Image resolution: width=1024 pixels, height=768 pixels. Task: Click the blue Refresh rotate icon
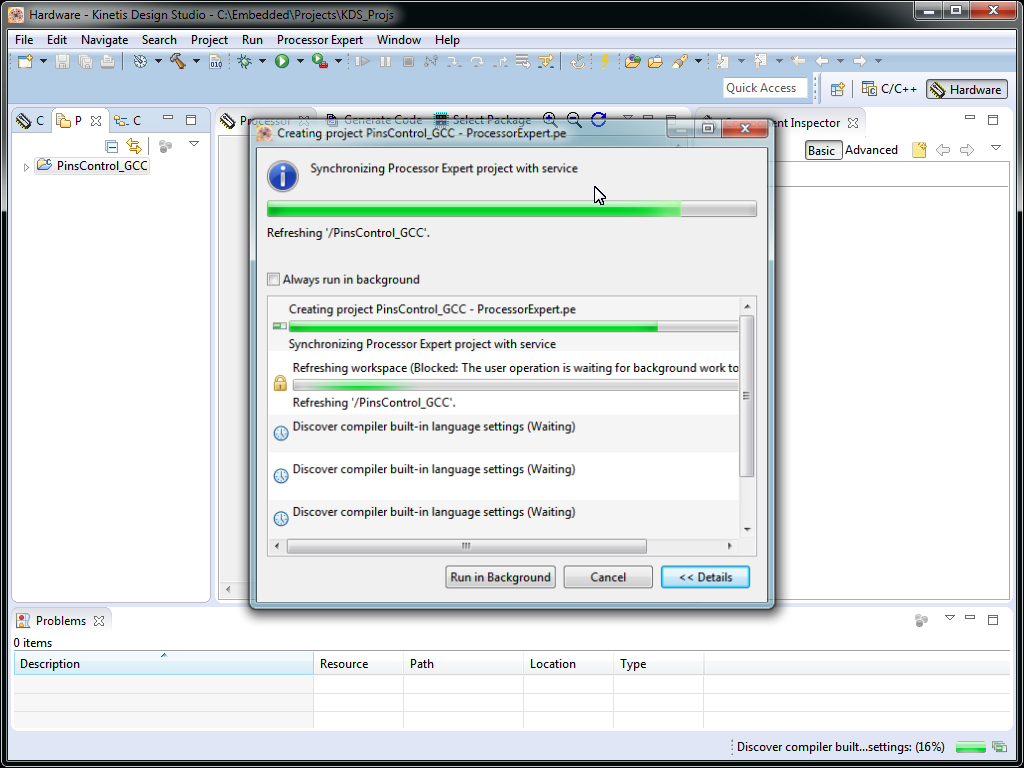click(x=598, y=120)
